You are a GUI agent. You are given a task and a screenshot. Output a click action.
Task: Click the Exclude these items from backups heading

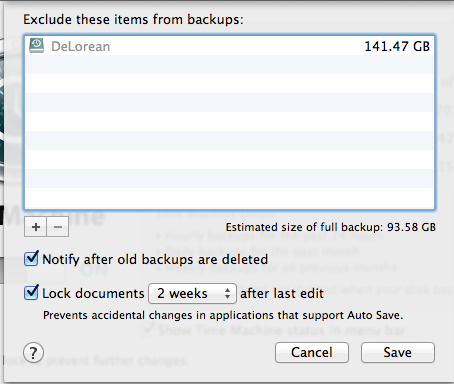(133, 19)
